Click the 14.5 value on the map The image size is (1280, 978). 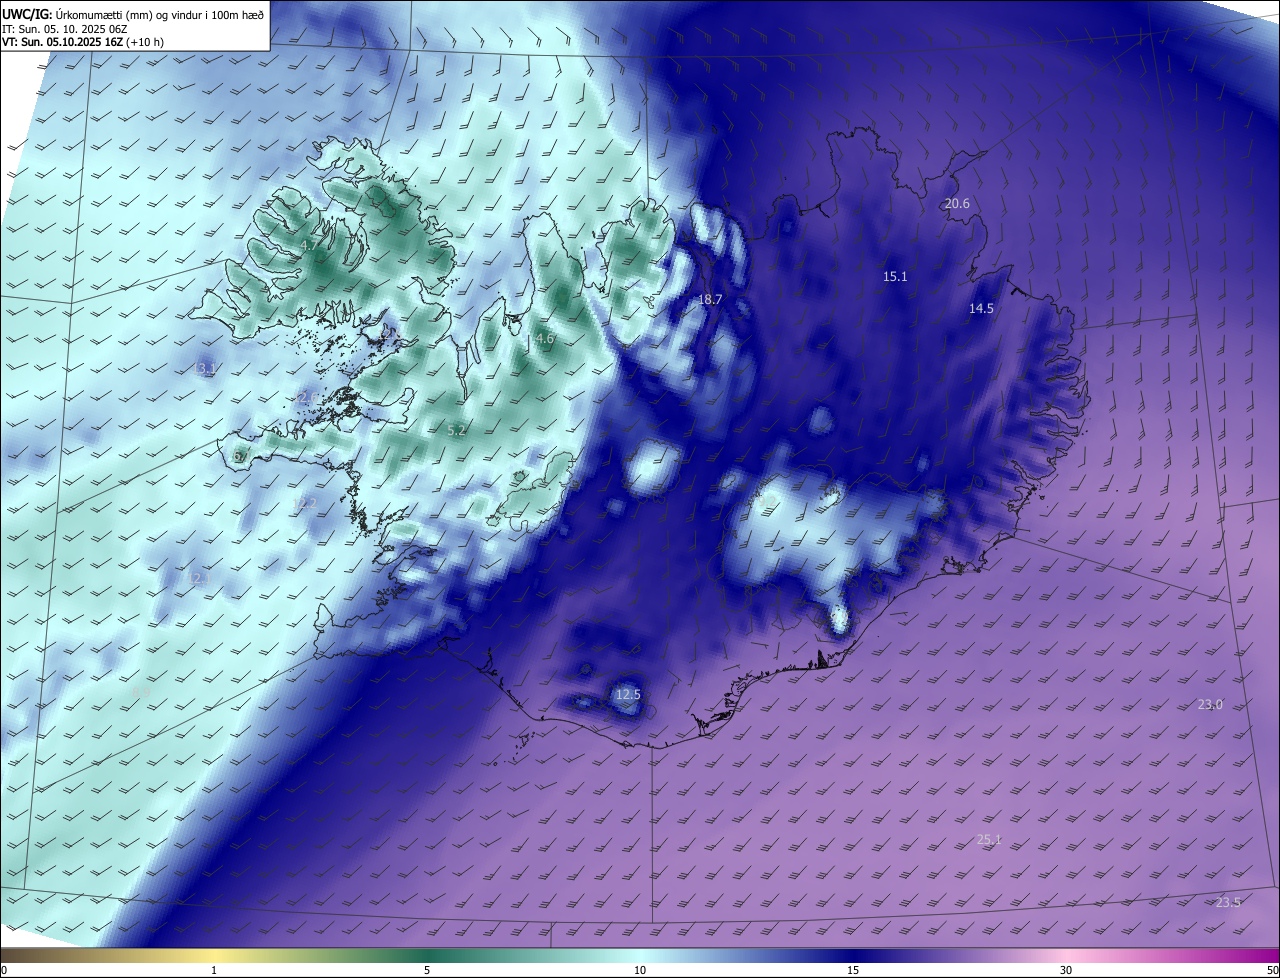981,308
